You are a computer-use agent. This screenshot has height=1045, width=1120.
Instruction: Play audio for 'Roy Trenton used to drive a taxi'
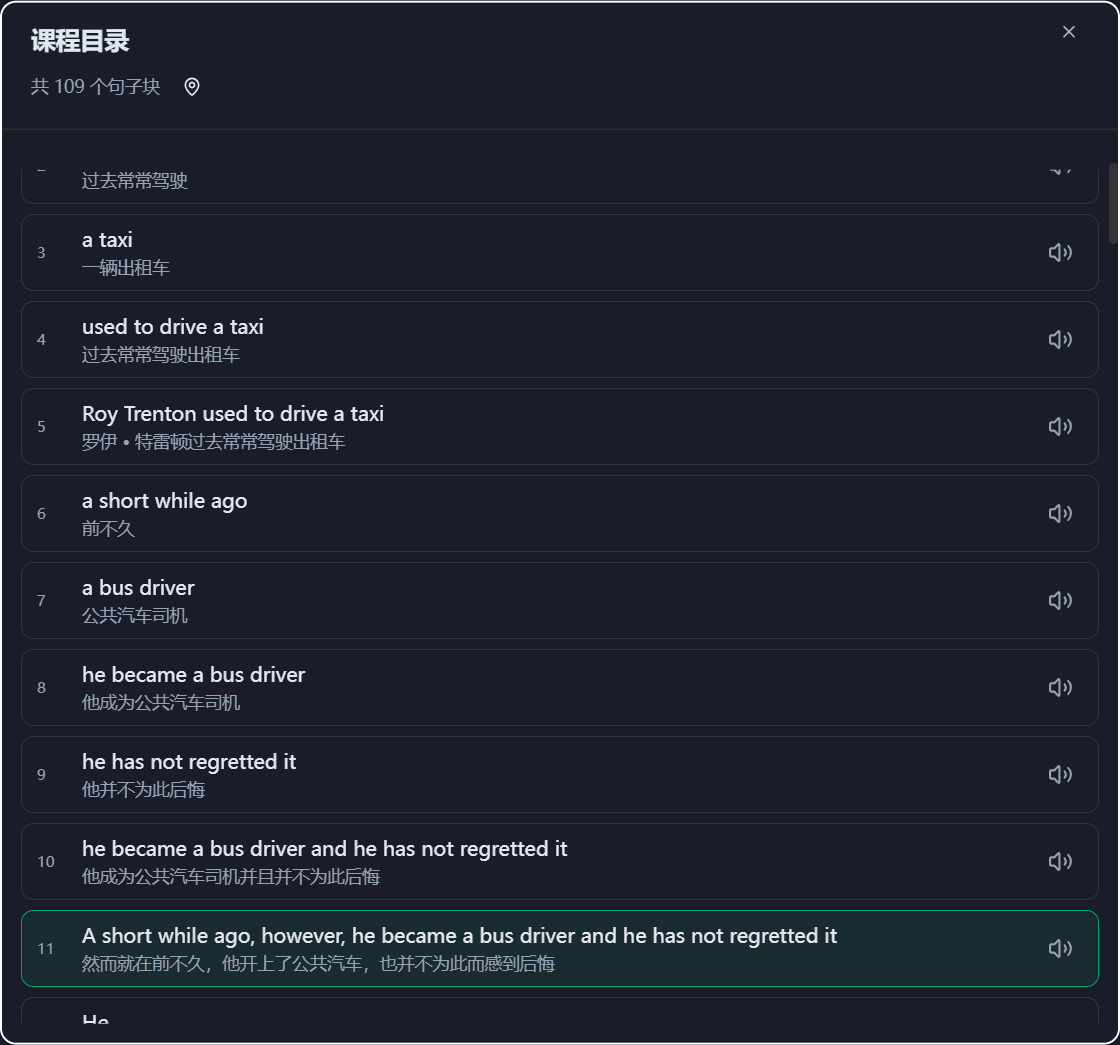tap(1060, 427)
